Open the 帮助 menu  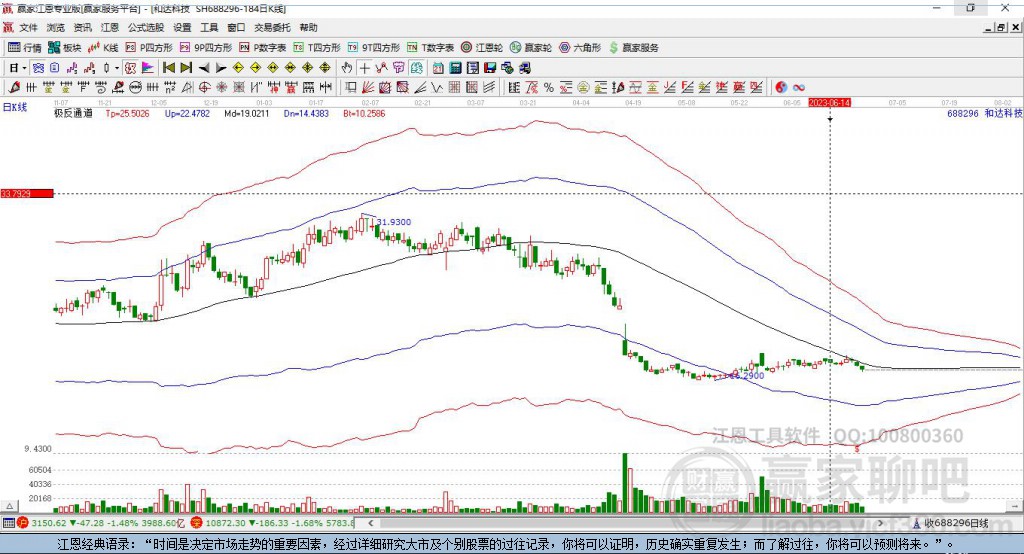[308, 27]
